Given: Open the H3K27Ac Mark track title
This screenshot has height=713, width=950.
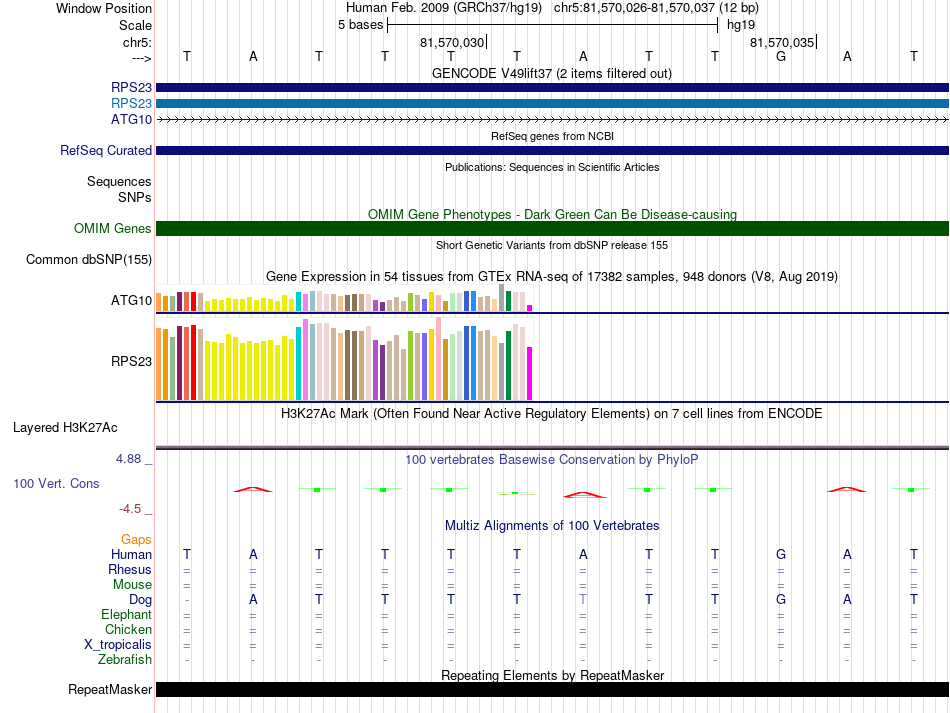Looking at the screenshot, I should point(552,414).
